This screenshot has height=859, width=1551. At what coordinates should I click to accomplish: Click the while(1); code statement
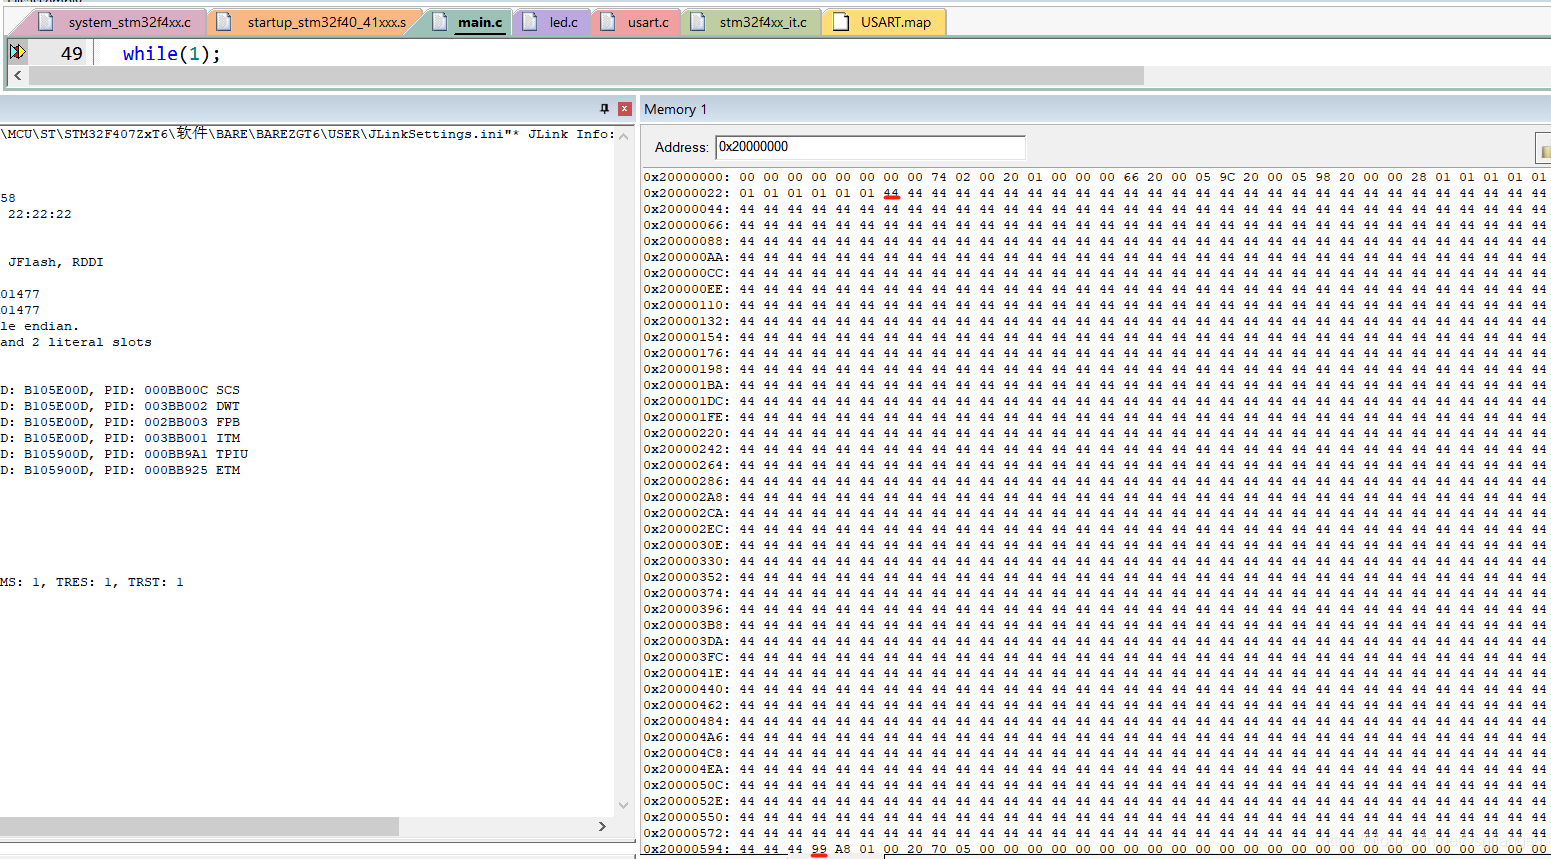[x=171, y=54]
